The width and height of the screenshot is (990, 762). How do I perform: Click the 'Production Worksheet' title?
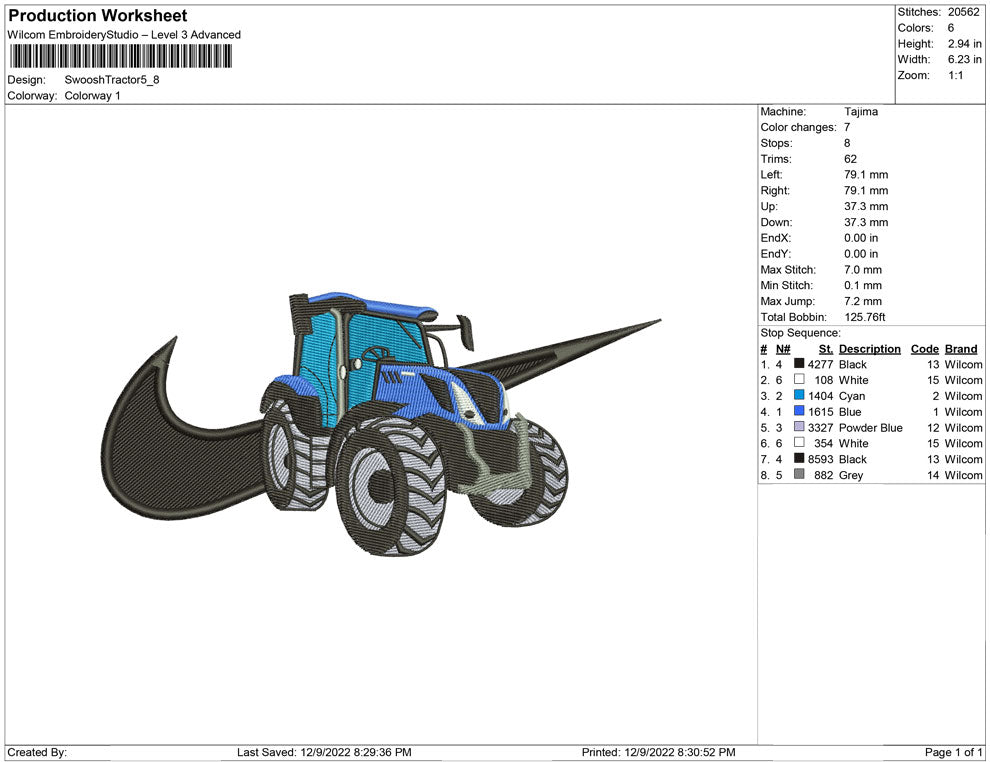[x=98, y=16]
